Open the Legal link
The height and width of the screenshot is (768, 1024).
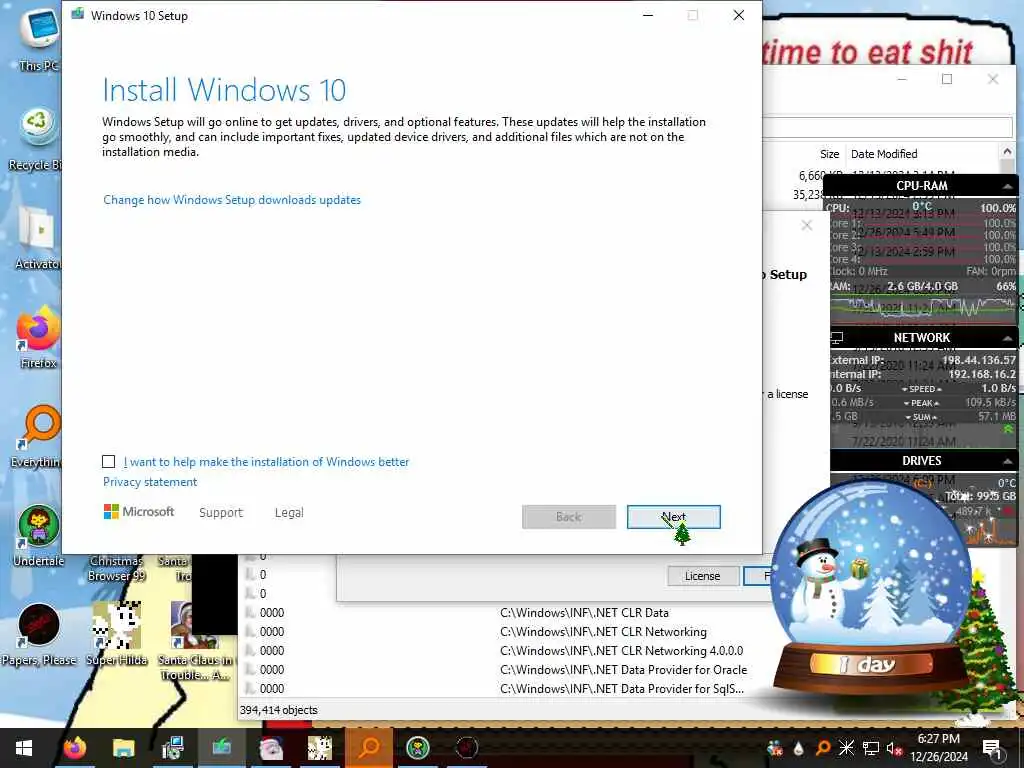click(289, 513)
